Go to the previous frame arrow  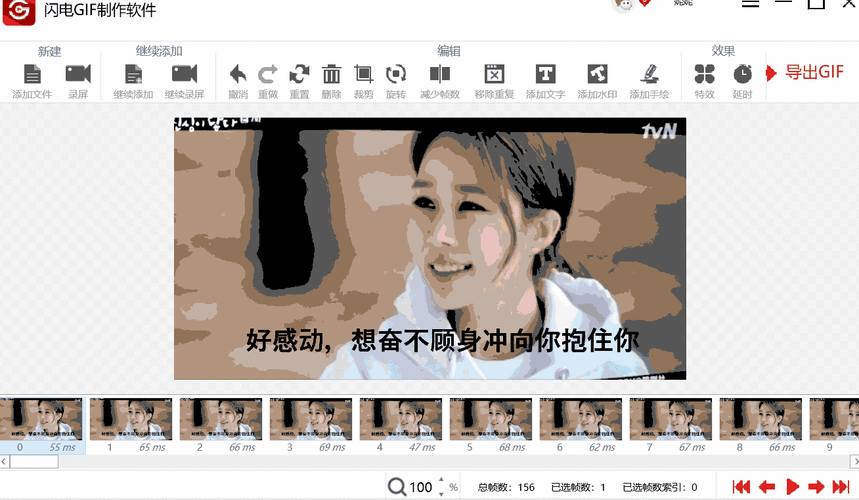tap(766, 486)
